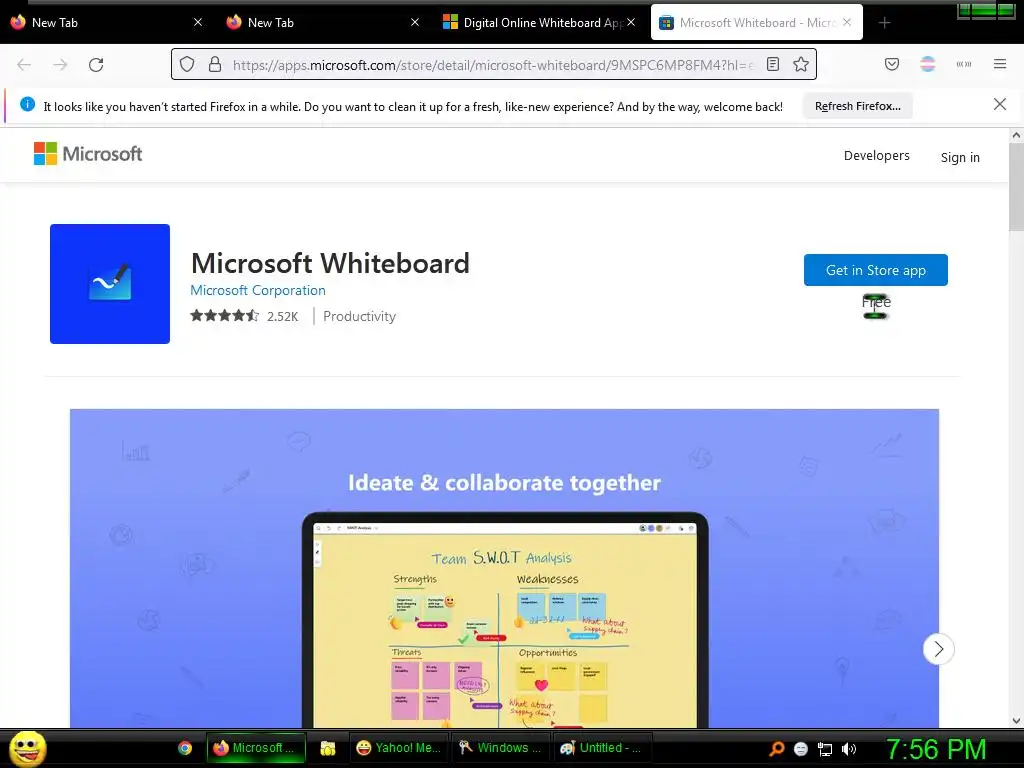This screenshot has width=1024, height=768.
Task: Switch to Untitled Paint taskbar button
Action: (x=601, y=748)
